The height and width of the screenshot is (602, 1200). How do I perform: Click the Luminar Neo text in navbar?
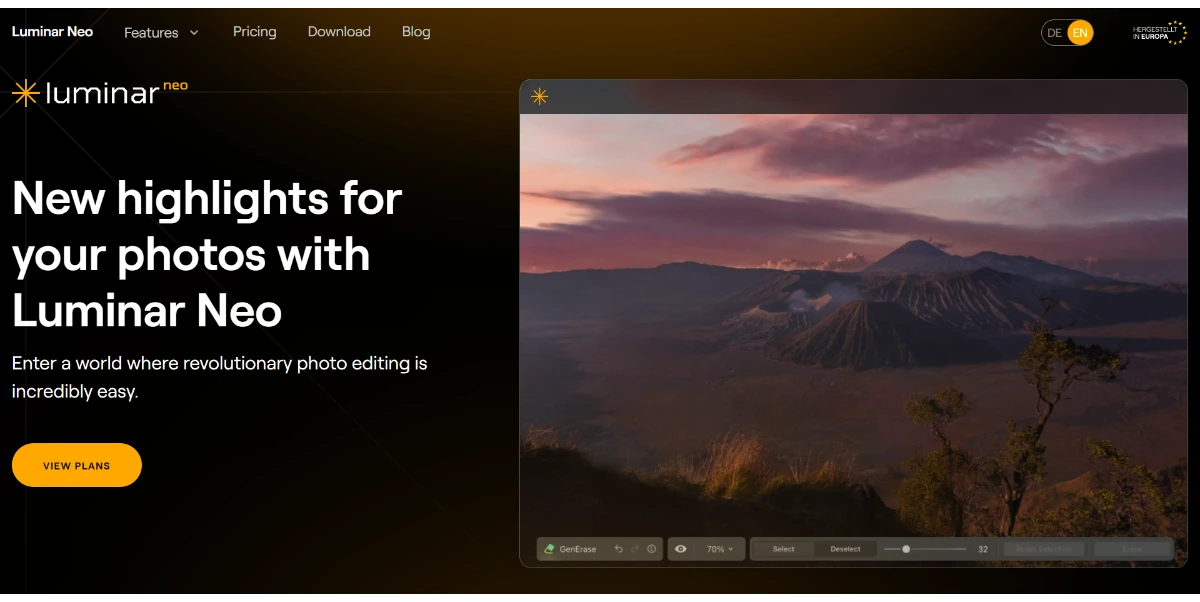tap(52, 32)
